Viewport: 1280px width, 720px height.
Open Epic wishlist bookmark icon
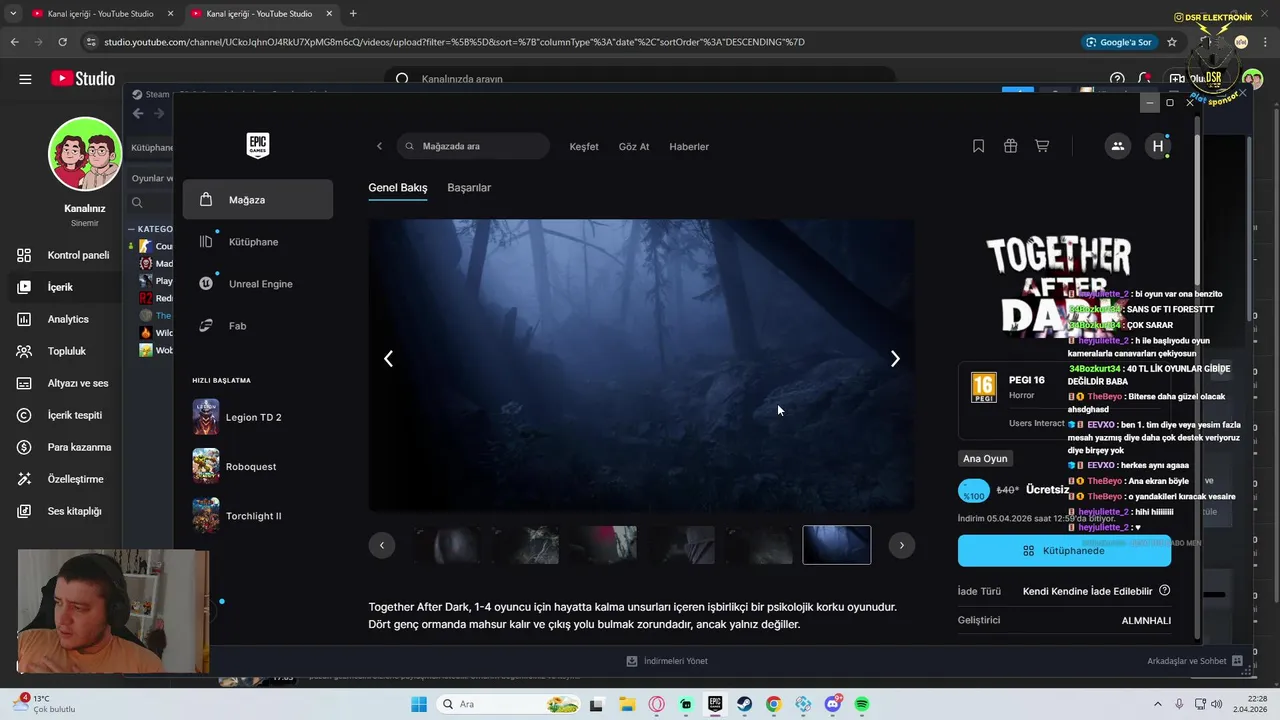pyautogui.click(x=979, y=146)
